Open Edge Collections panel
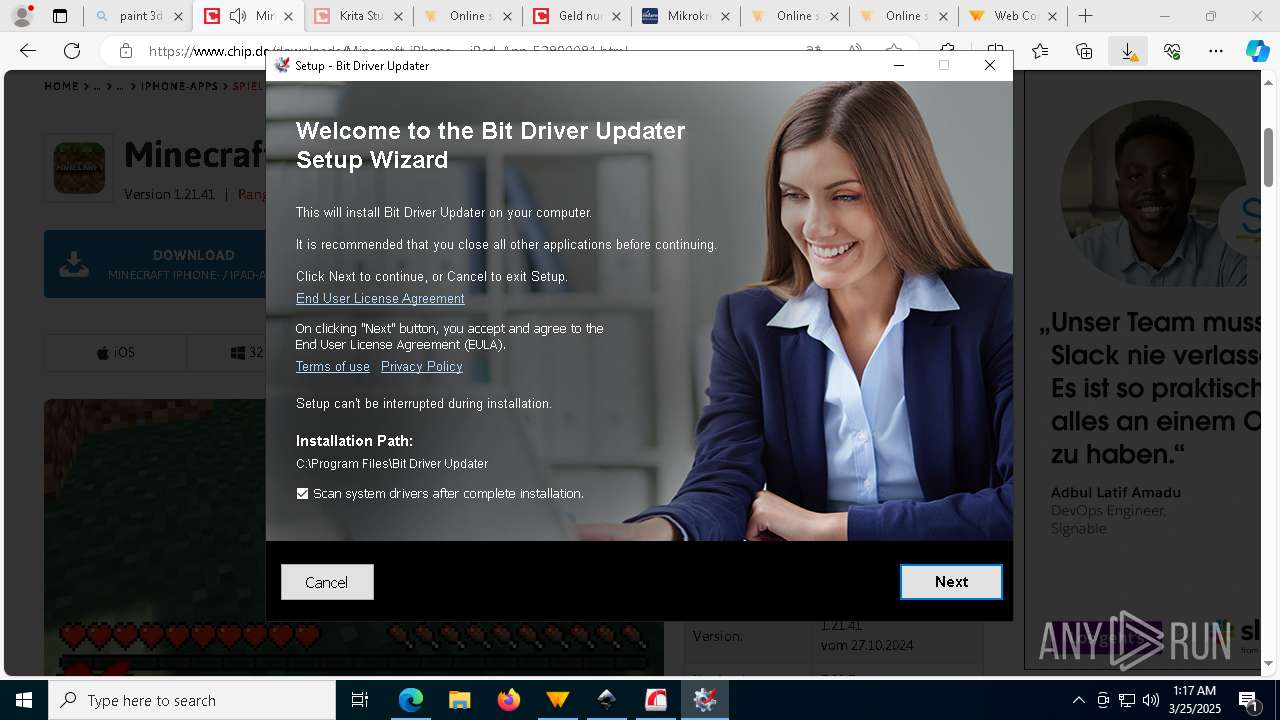1280x720 pixels. pos(1084,51)
